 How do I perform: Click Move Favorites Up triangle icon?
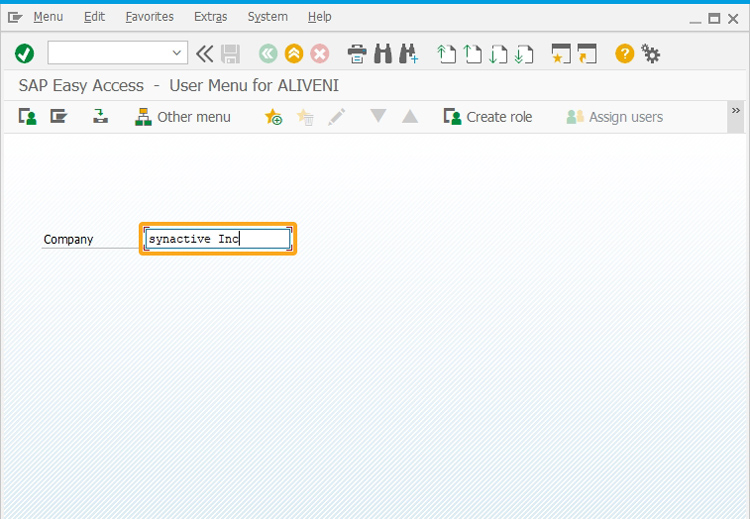tap(410, 116)
